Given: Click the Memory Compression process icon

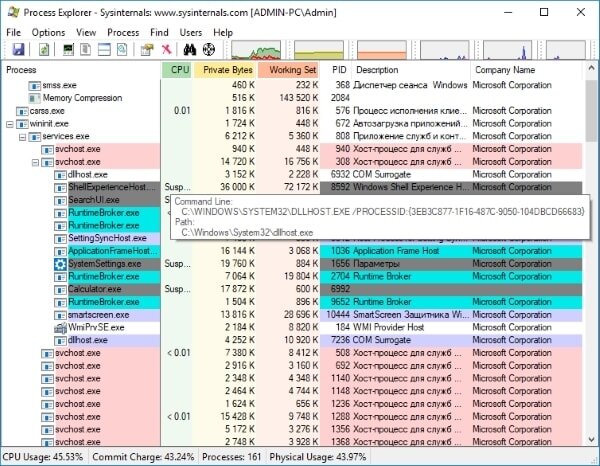Looking at the screenshot, I should [34, 98].
